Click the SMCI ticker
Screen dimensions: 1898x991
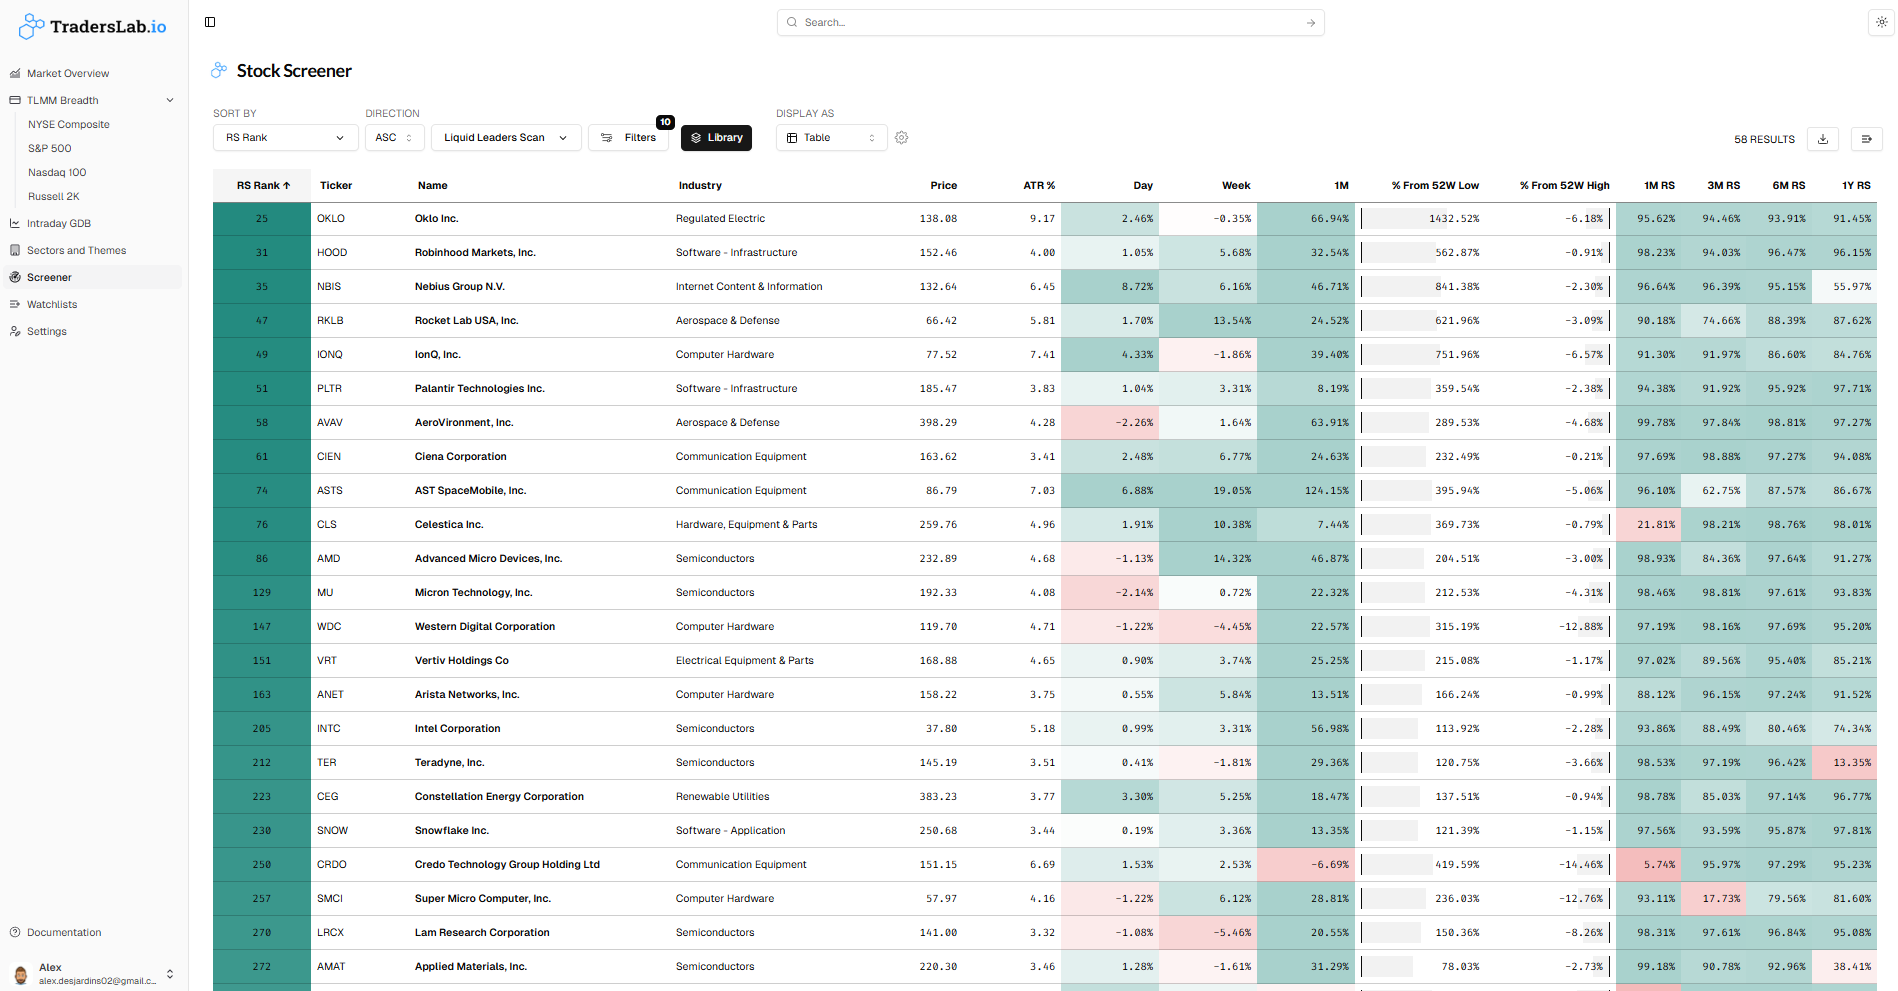[330, 898]
